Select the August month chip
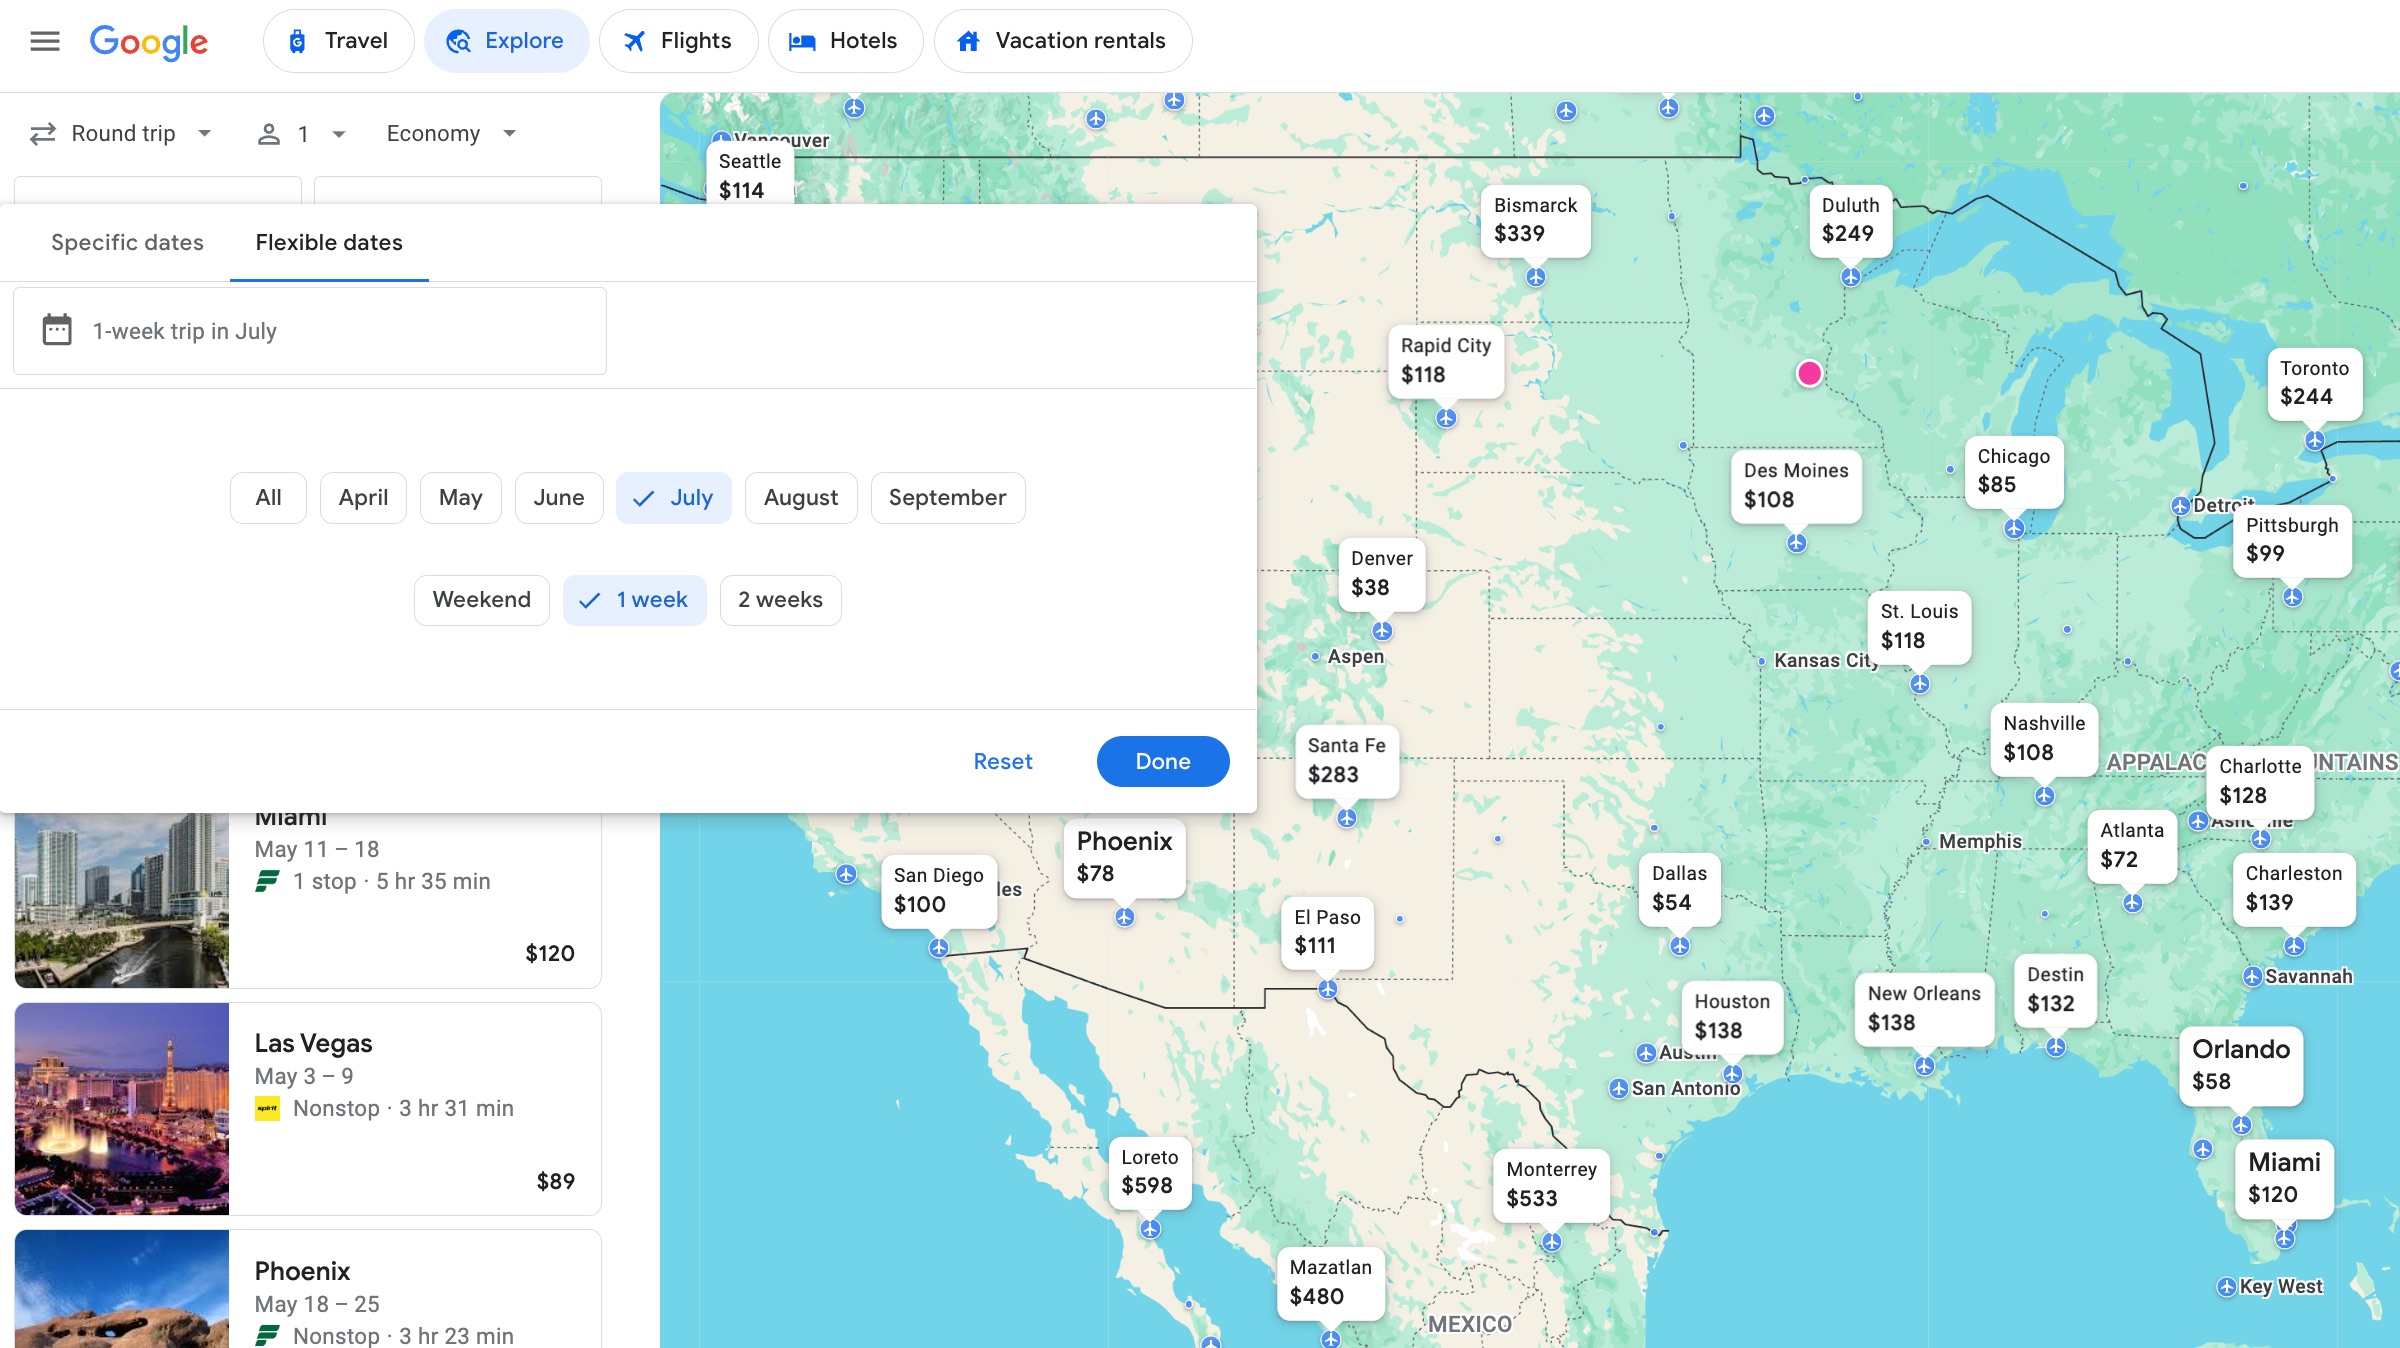Screen dimensions: 2400x1348 800,497
